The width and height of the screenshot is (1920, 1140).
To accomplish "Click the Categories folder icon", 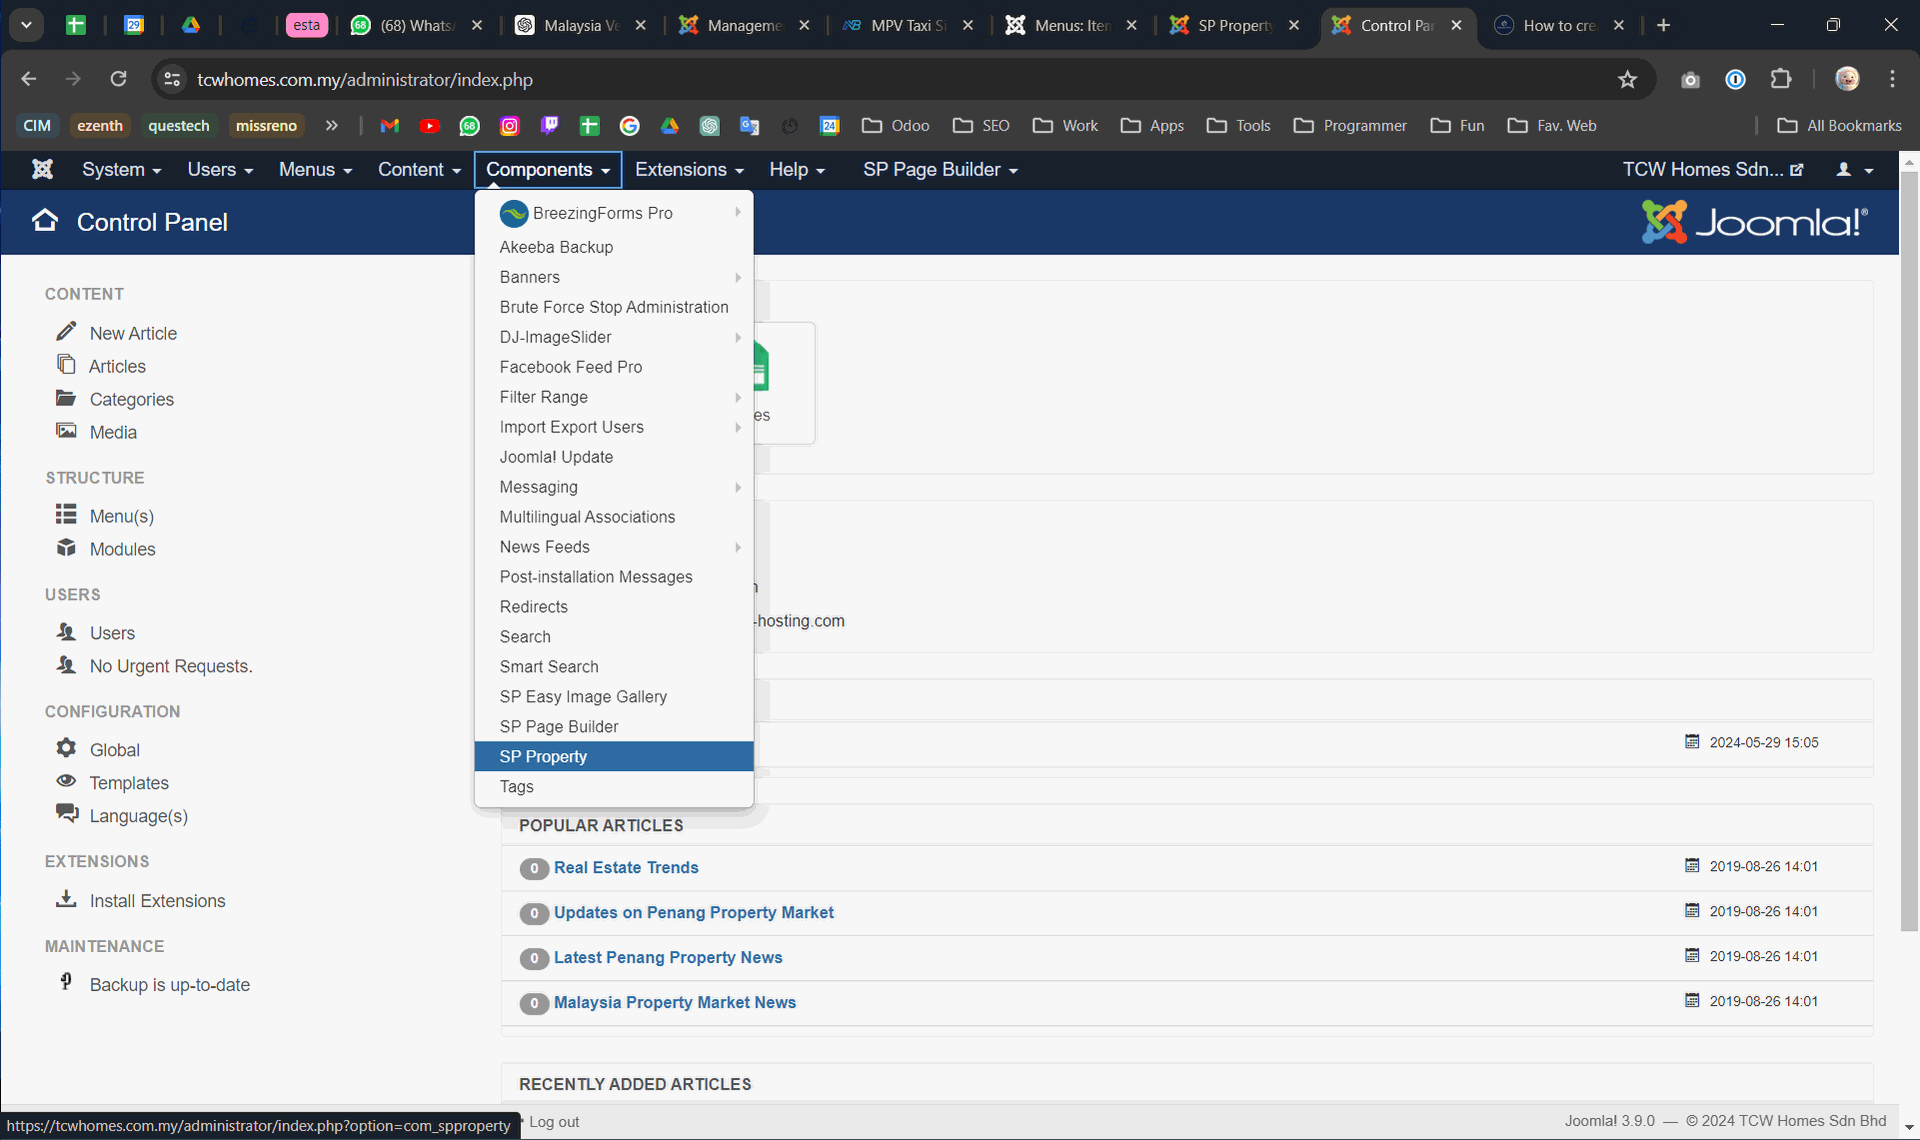I will pyautogui.click(x=66, y=398).
